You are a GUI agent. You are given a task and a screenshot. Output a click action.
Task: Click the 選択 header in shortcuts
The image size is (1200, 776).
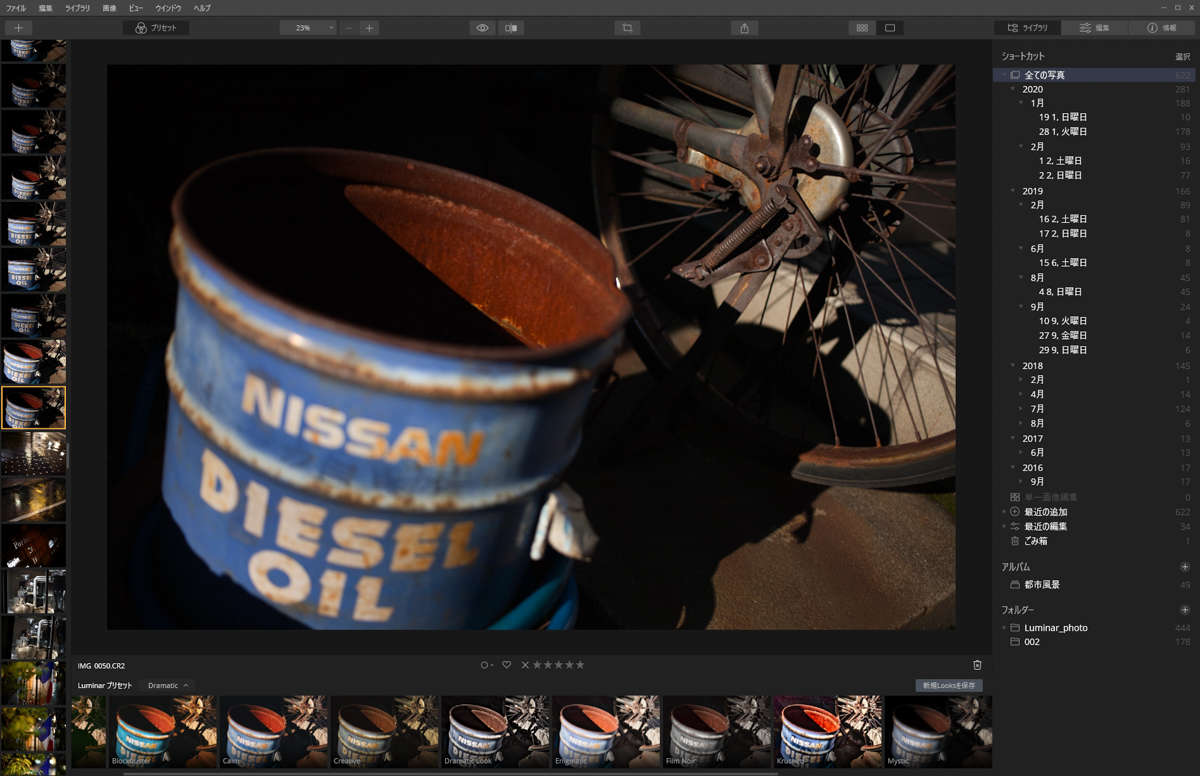(1182, 57)
